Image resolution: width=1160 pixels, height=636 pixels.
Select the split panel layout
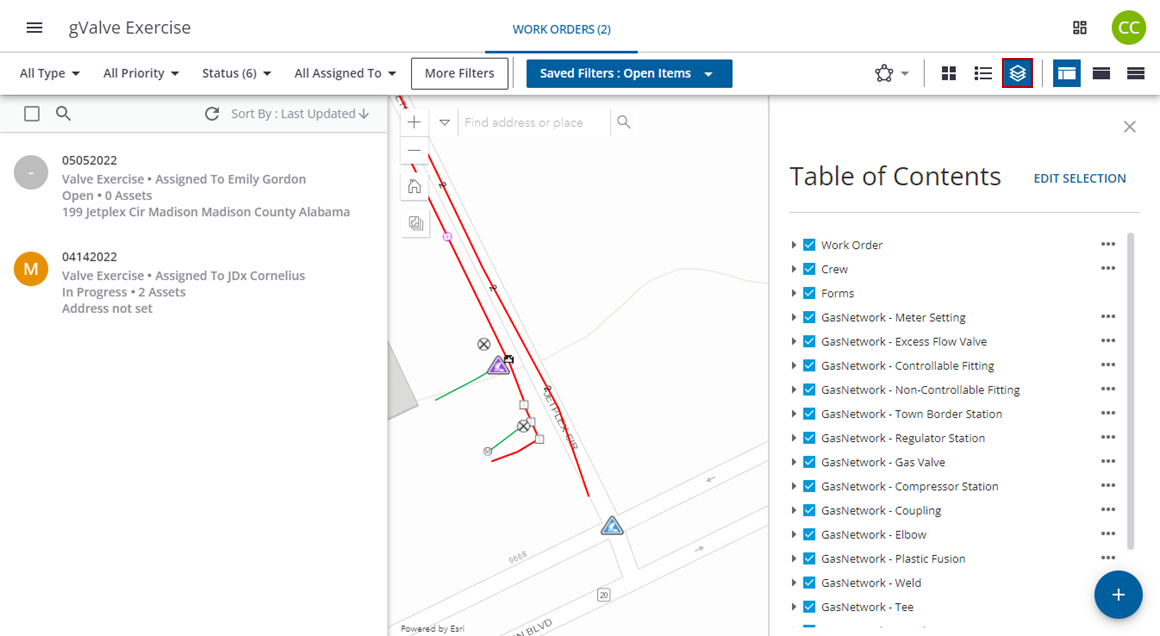coord(1066,73)
